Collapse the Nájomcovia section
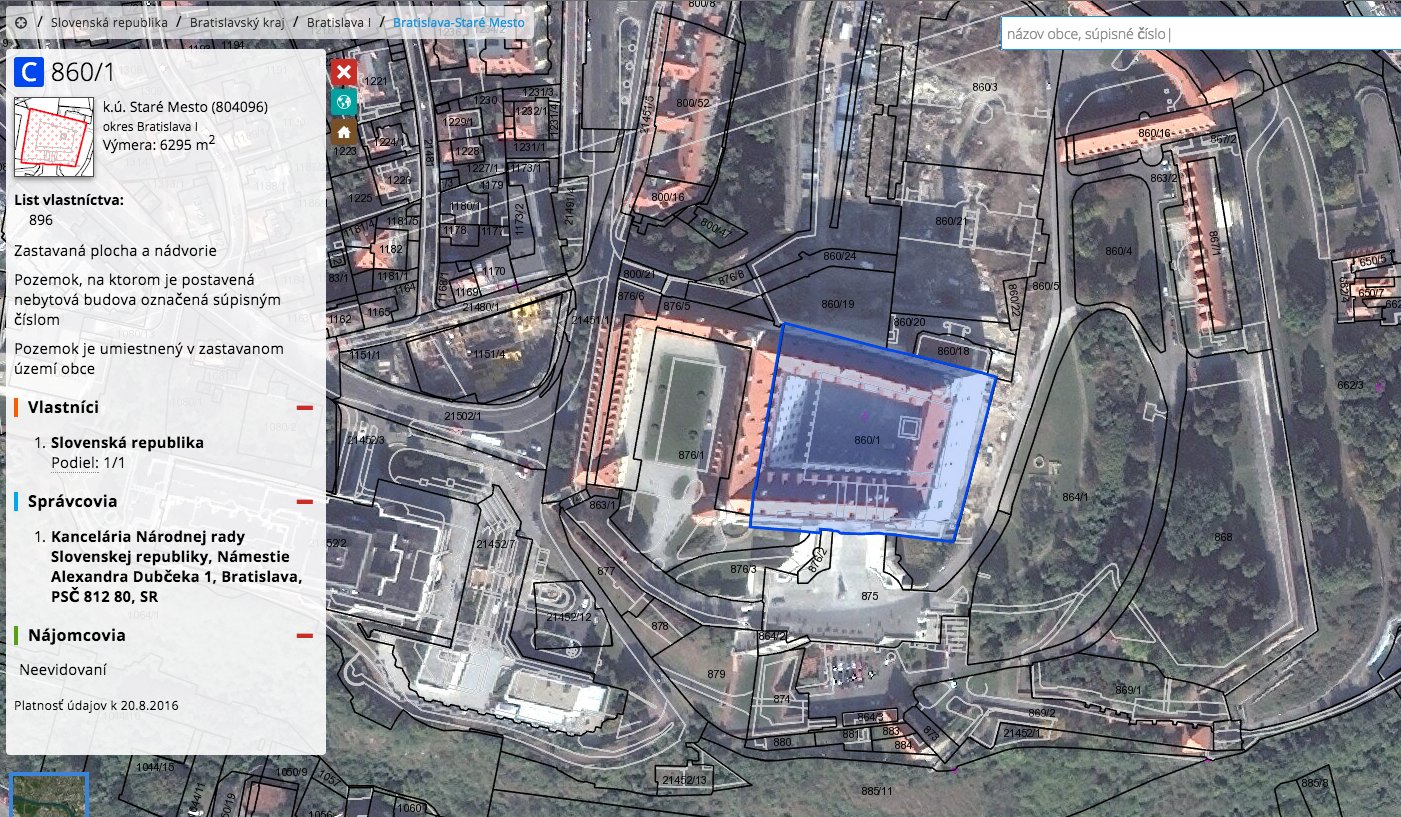 pos(305,635)
